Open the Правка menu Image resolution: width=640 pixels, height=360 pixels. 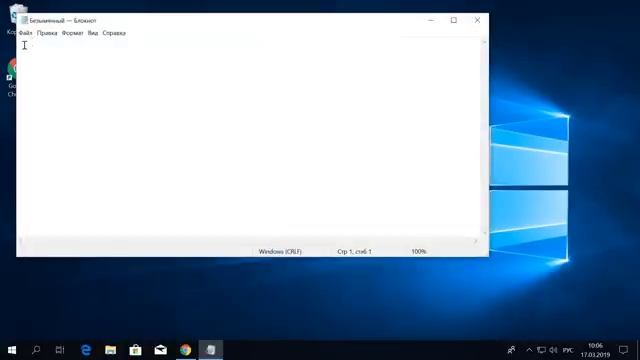47,33
